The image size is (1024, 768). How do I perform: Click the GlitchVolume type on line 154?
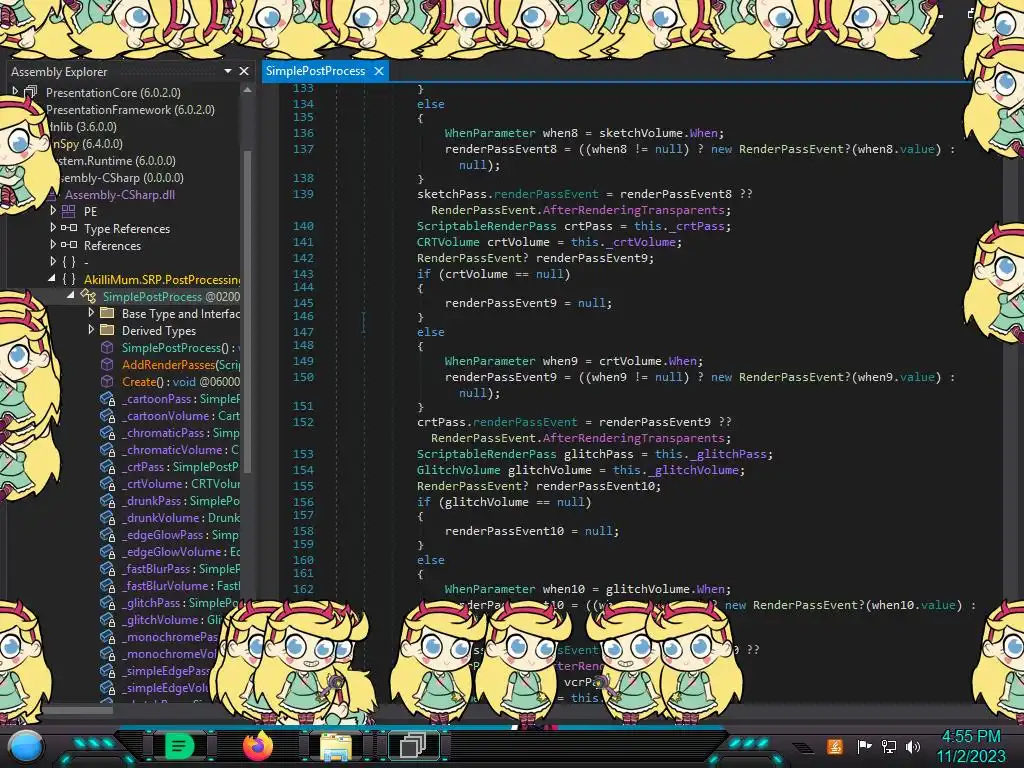458,470
